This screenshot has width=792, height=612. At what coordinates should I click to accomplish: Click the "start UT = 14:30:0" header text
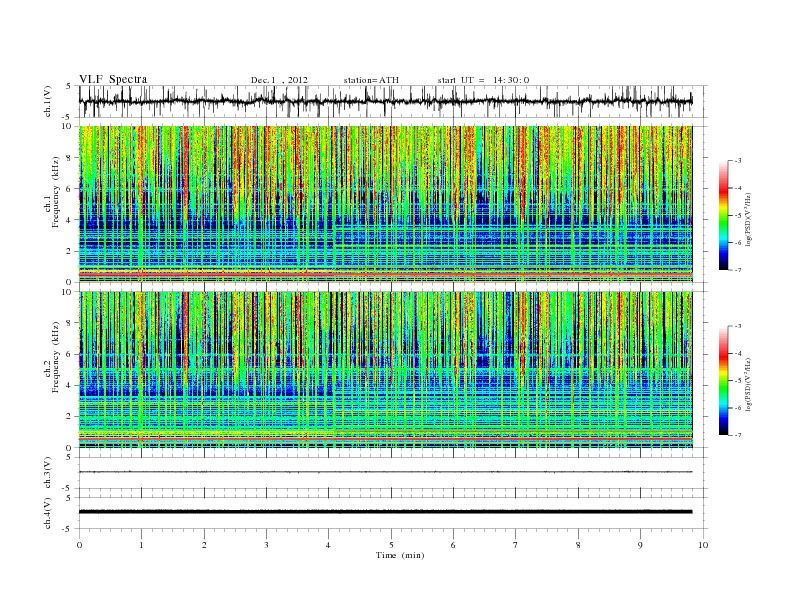pos(483,80)
